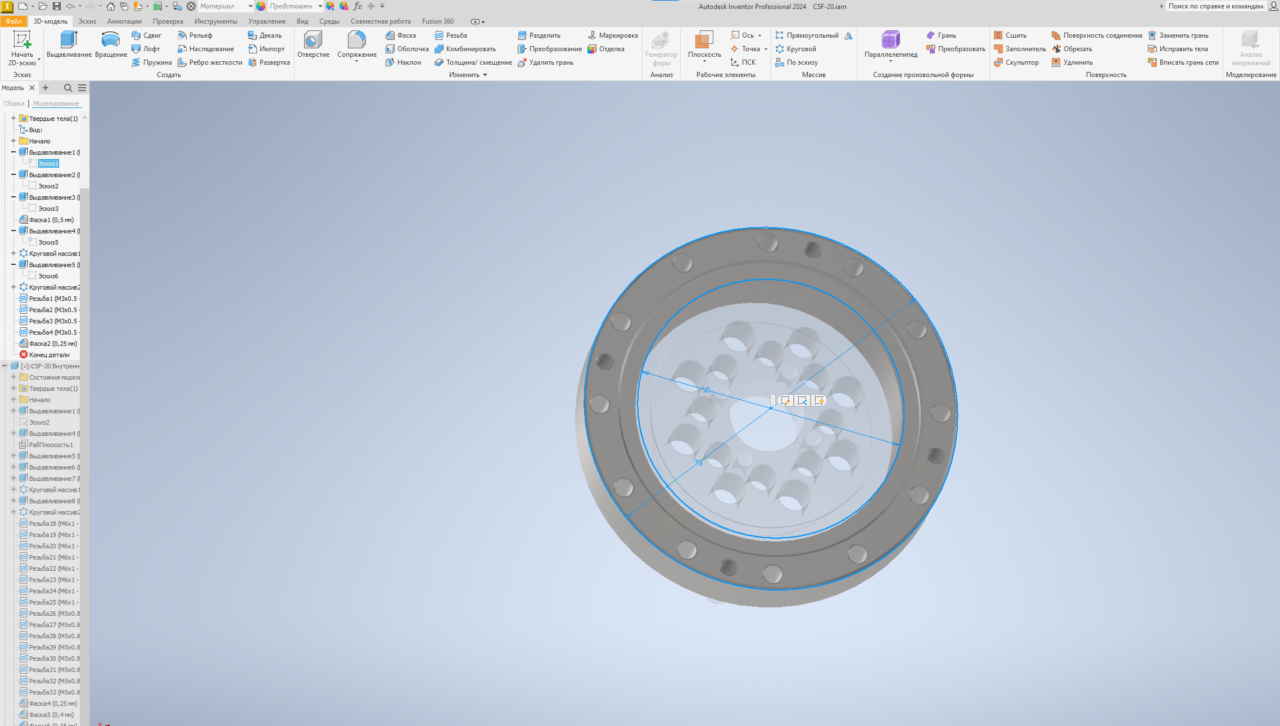This screenshot has width=1280, height=726.
Task: Switch browser to Сборка view
Action: tap(14, 103)
